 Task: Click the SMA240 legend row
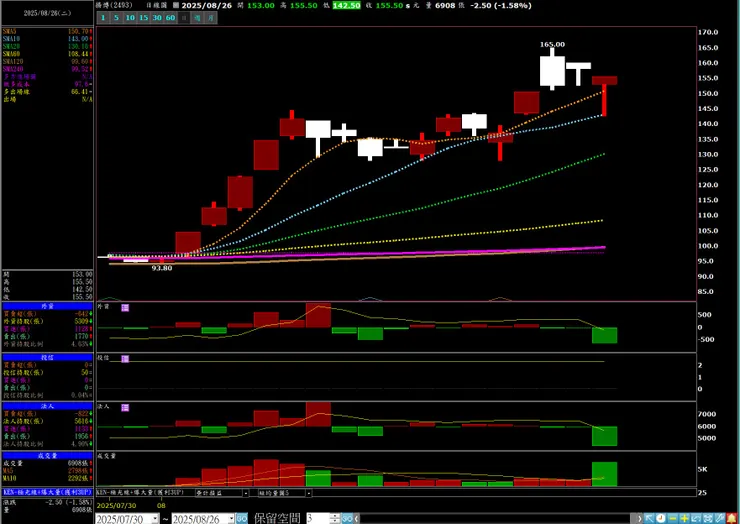tap(47, 69)
